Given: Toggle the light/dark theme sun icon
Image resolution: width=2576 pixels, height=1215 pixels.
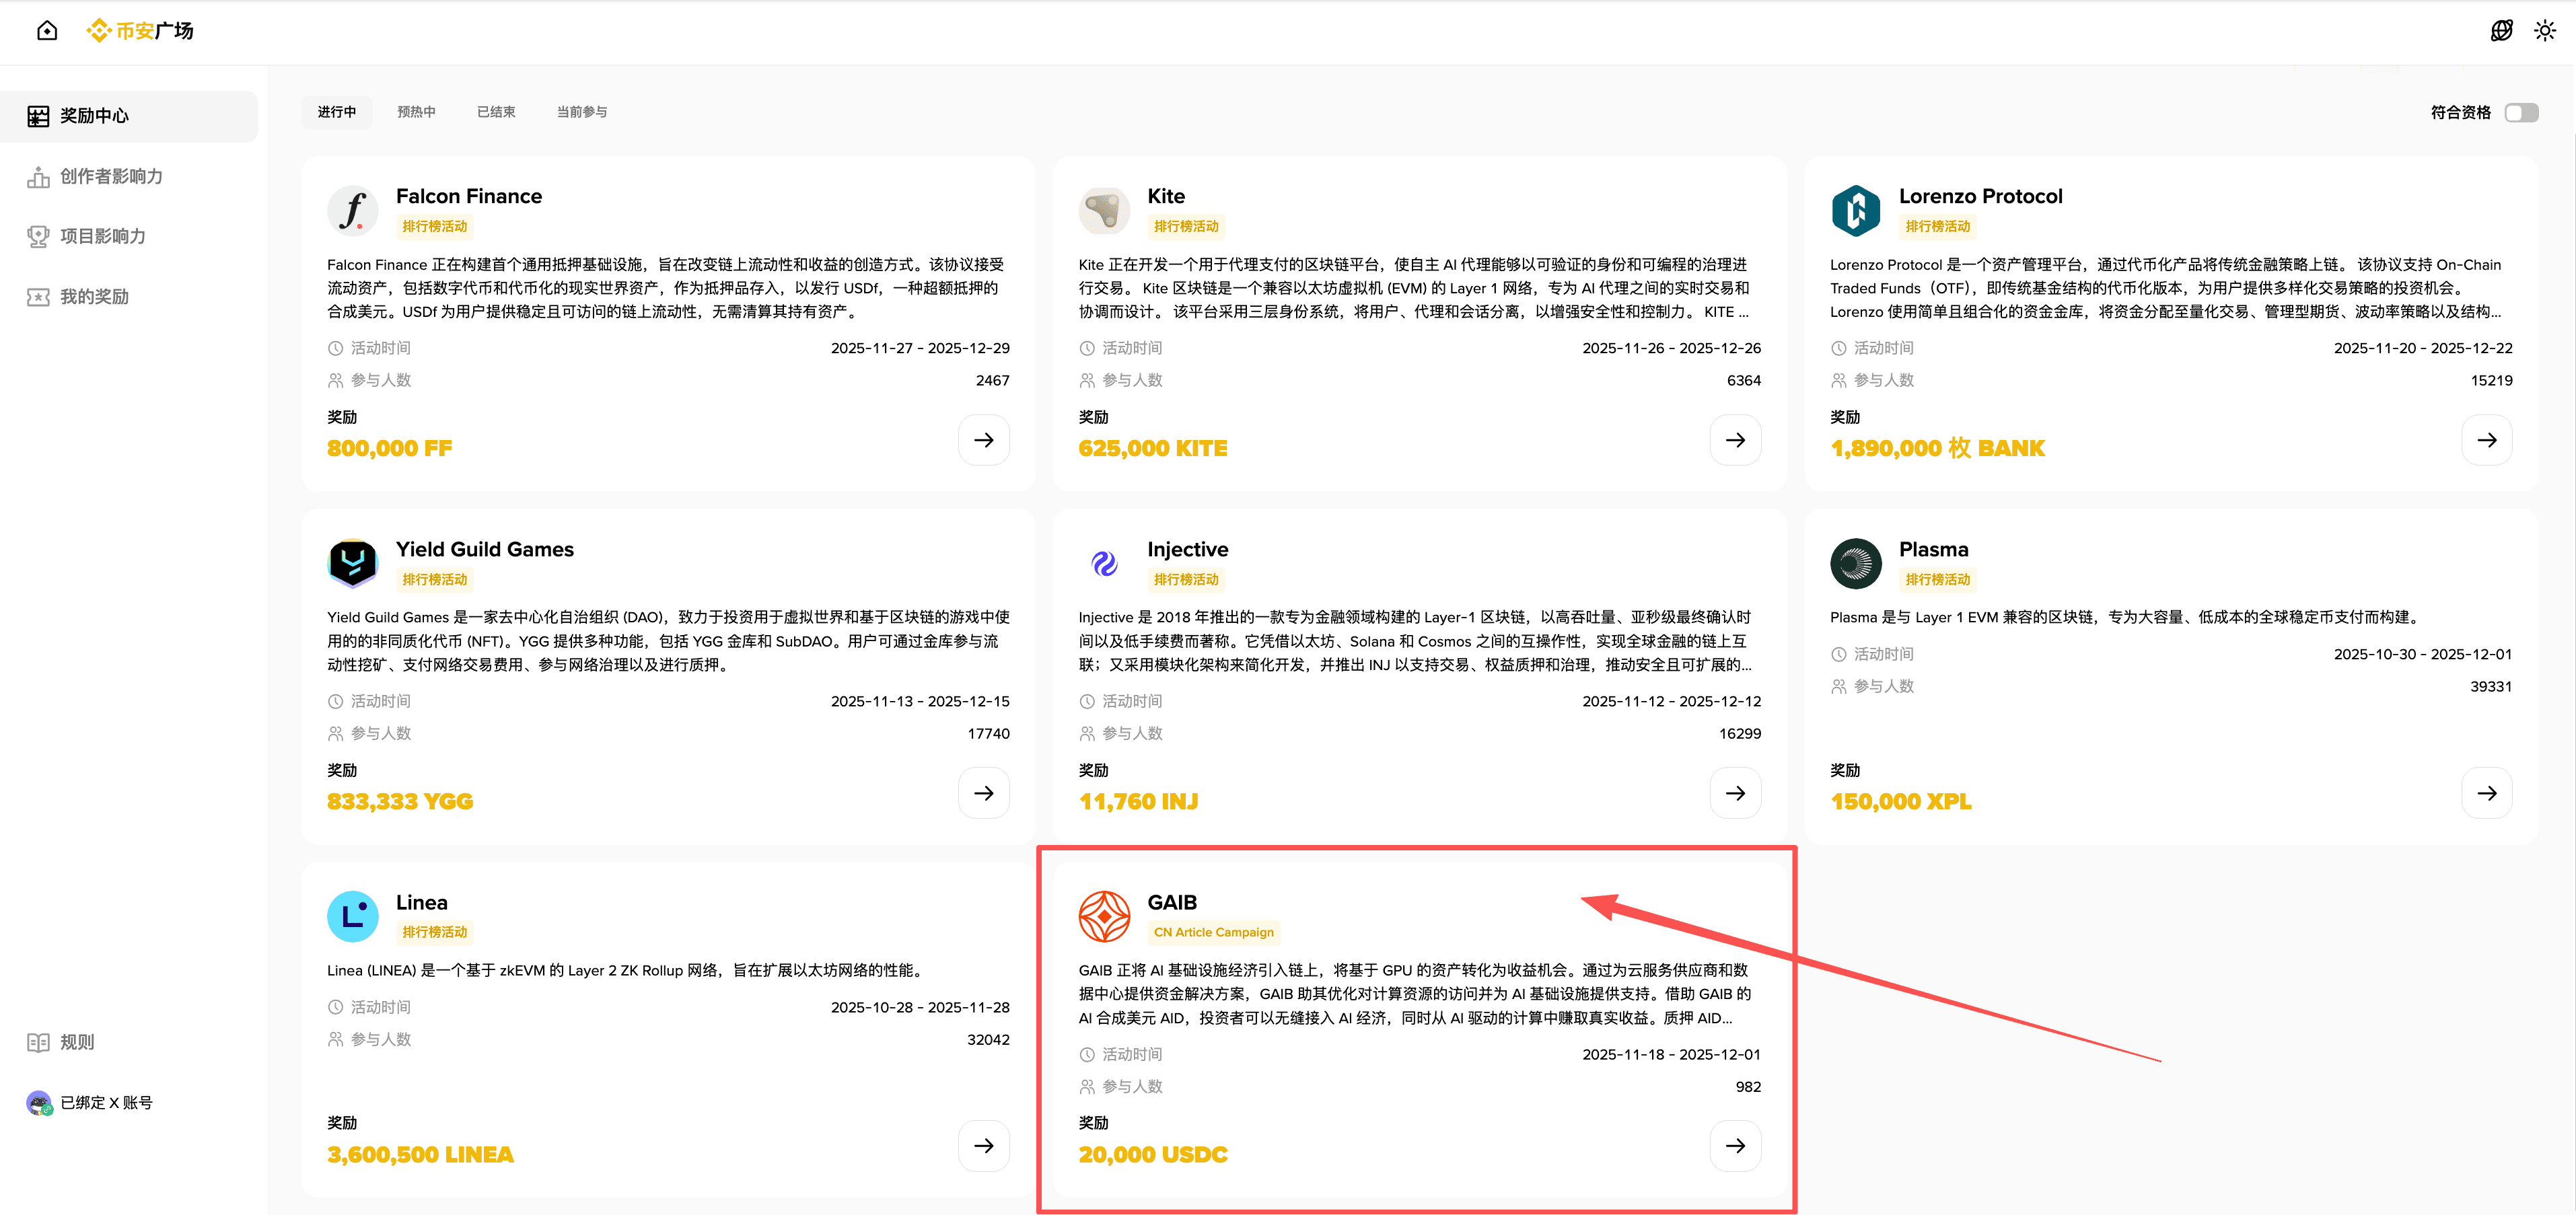Looking at the screenshot, I should tap(2544, 31).
